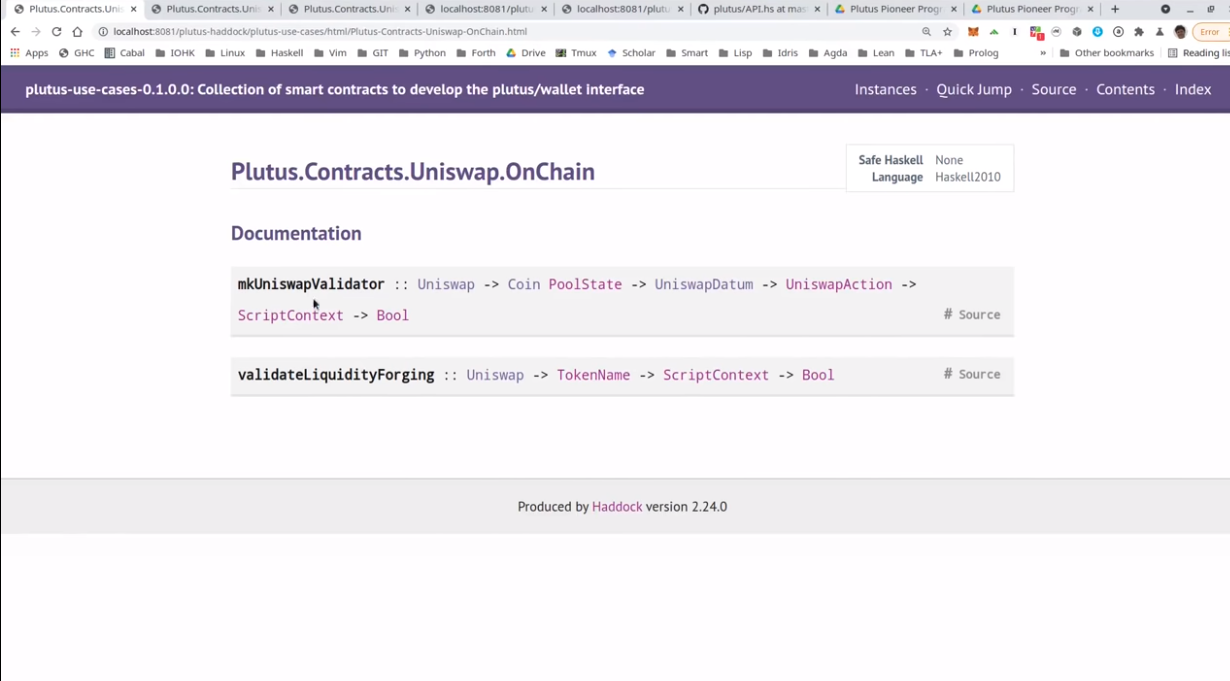Follow the UniswapDatum type link

(703, 284)
